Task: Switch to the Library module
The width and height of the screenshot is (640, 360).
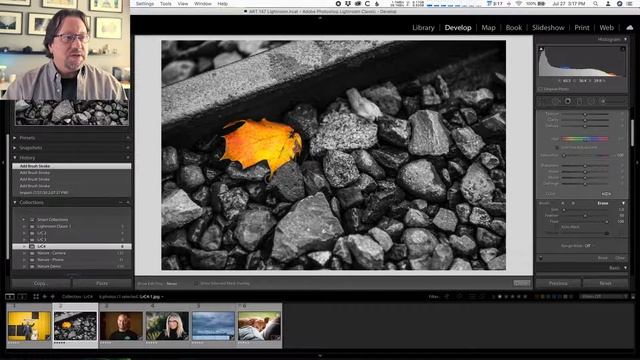Action: click(x=423, y=28)
